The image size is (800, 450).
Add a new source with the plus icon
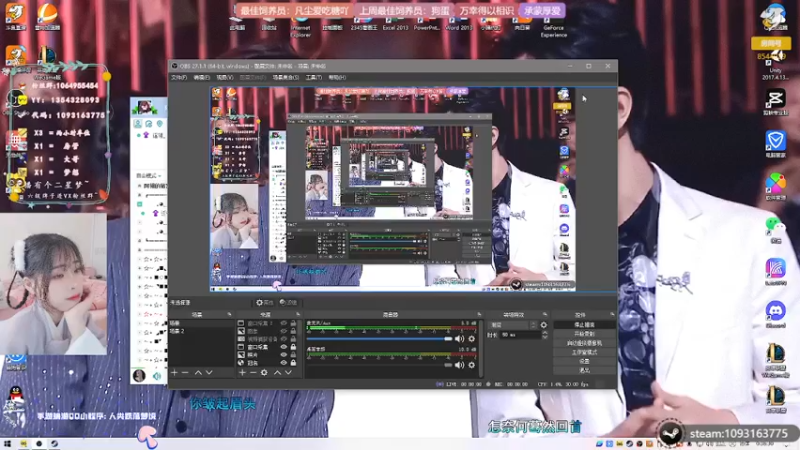(242, 373)
